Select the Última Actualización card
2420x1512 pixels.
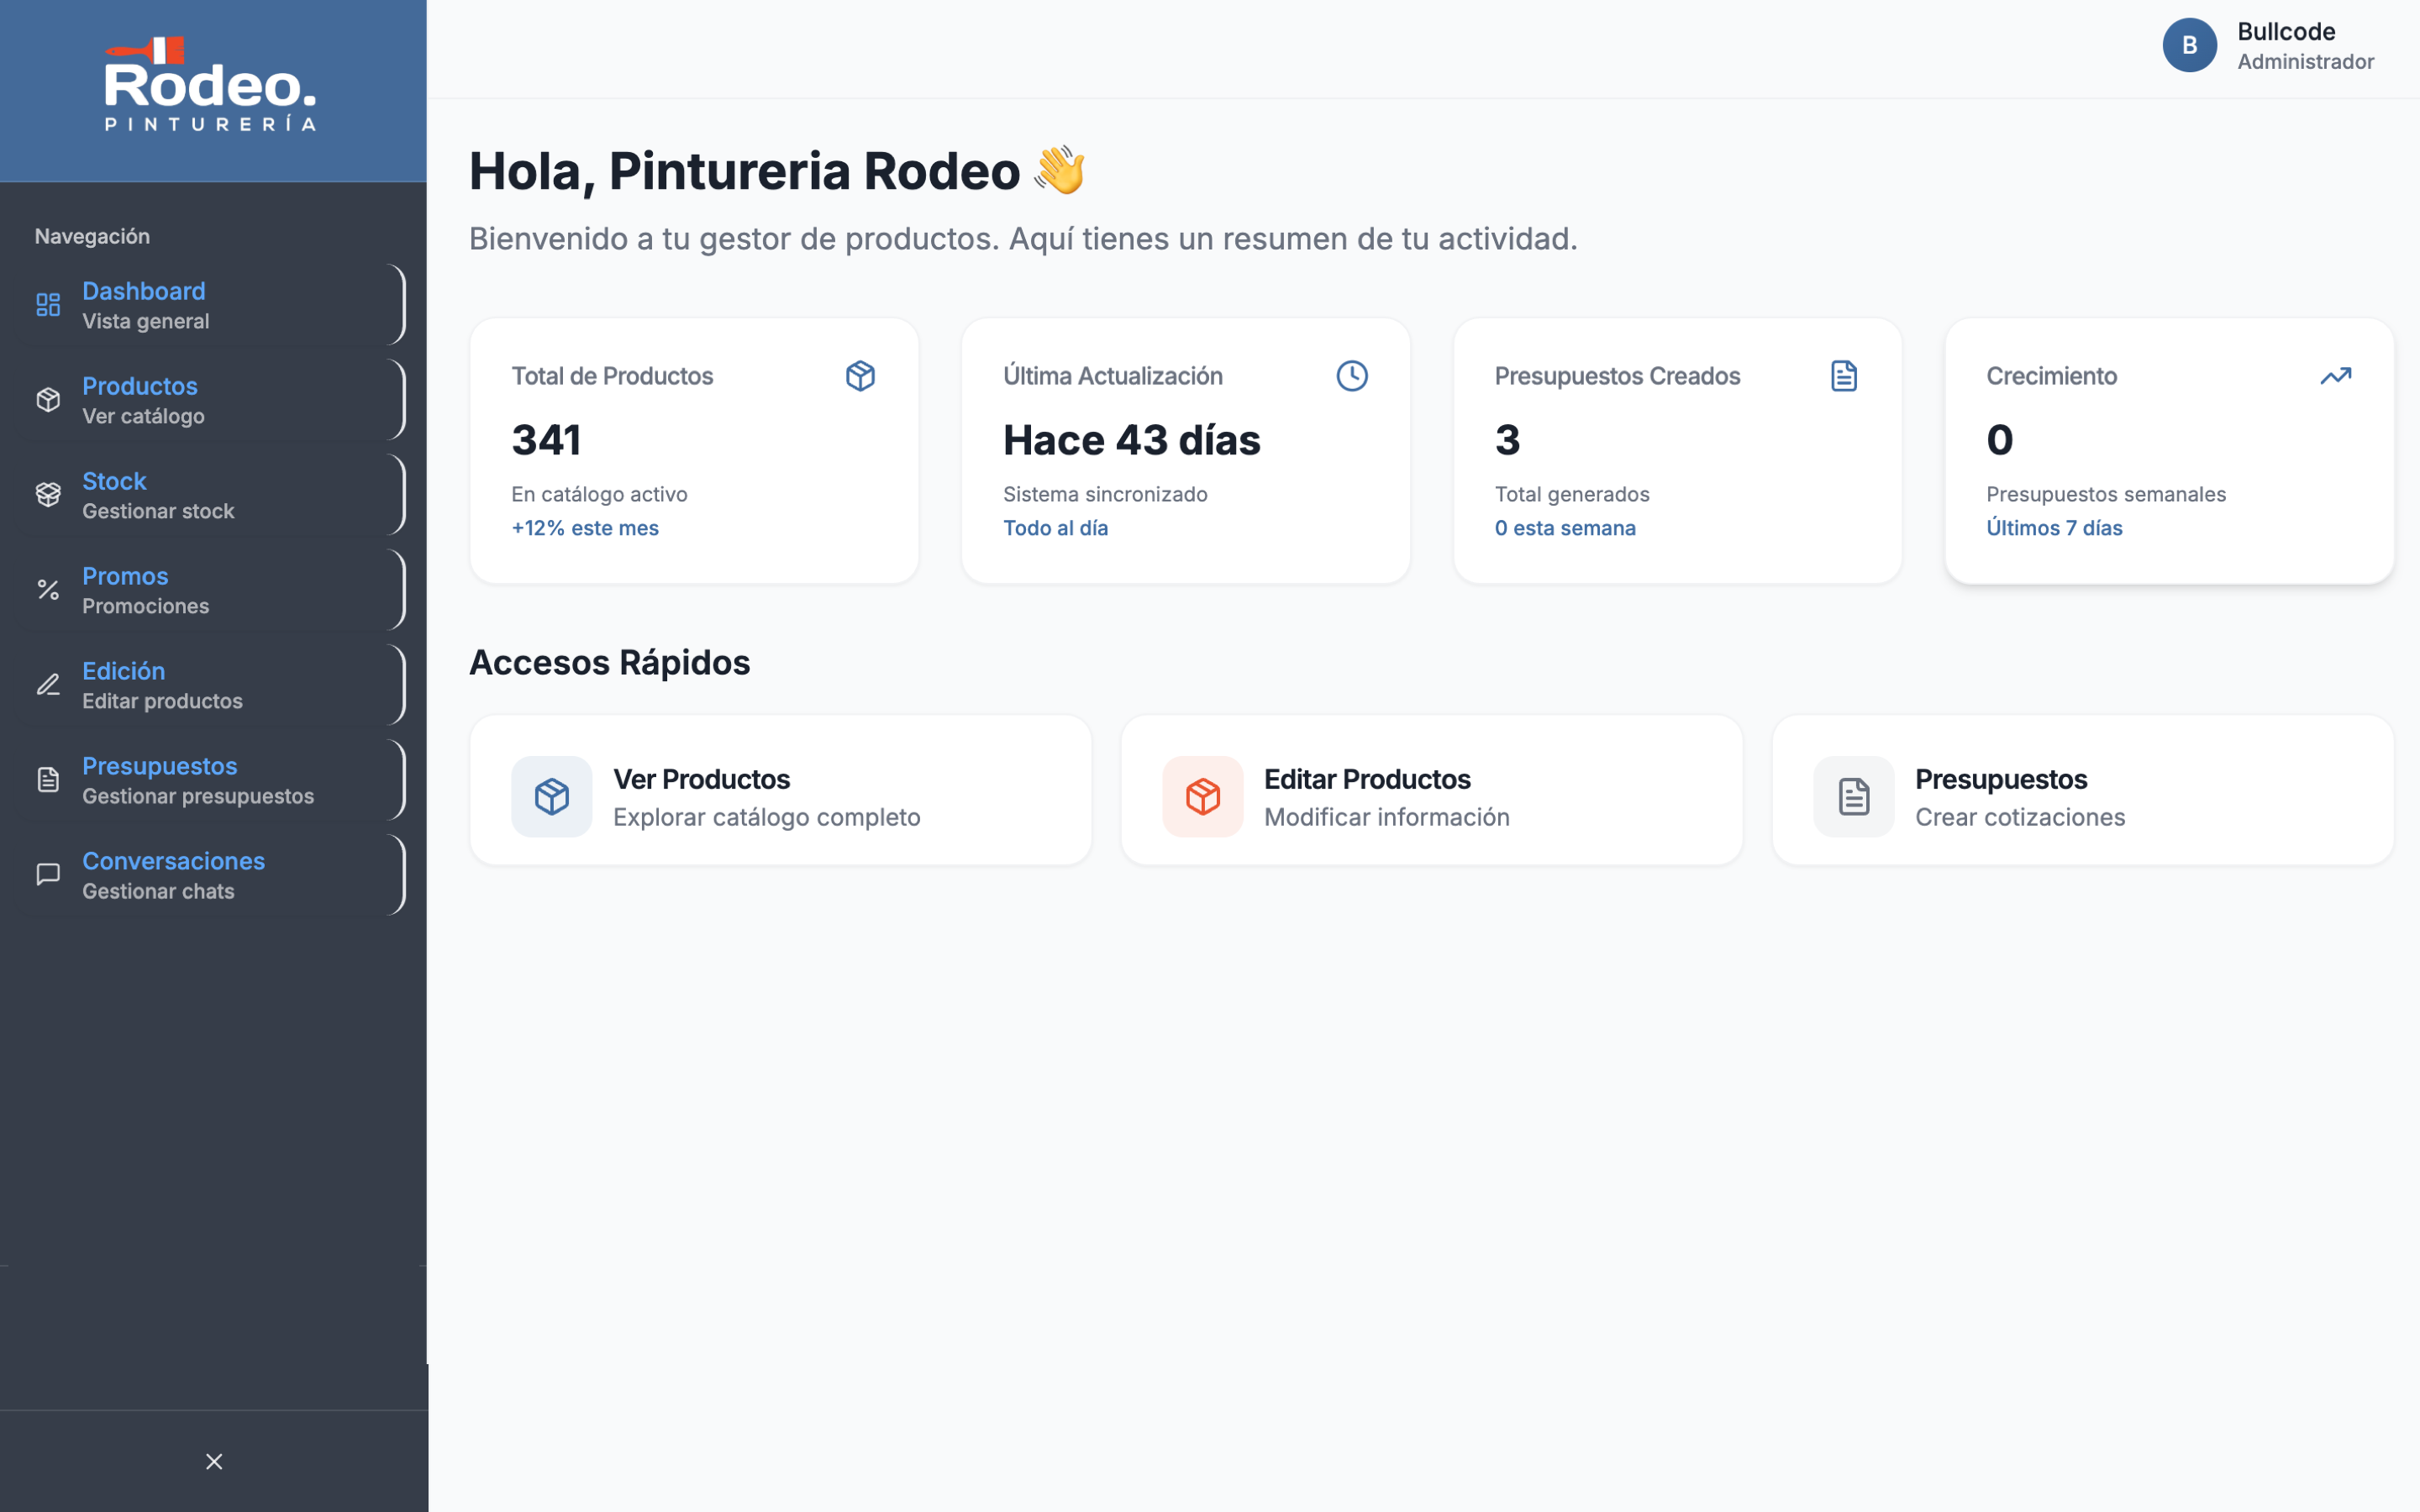tap(1186, 450)
